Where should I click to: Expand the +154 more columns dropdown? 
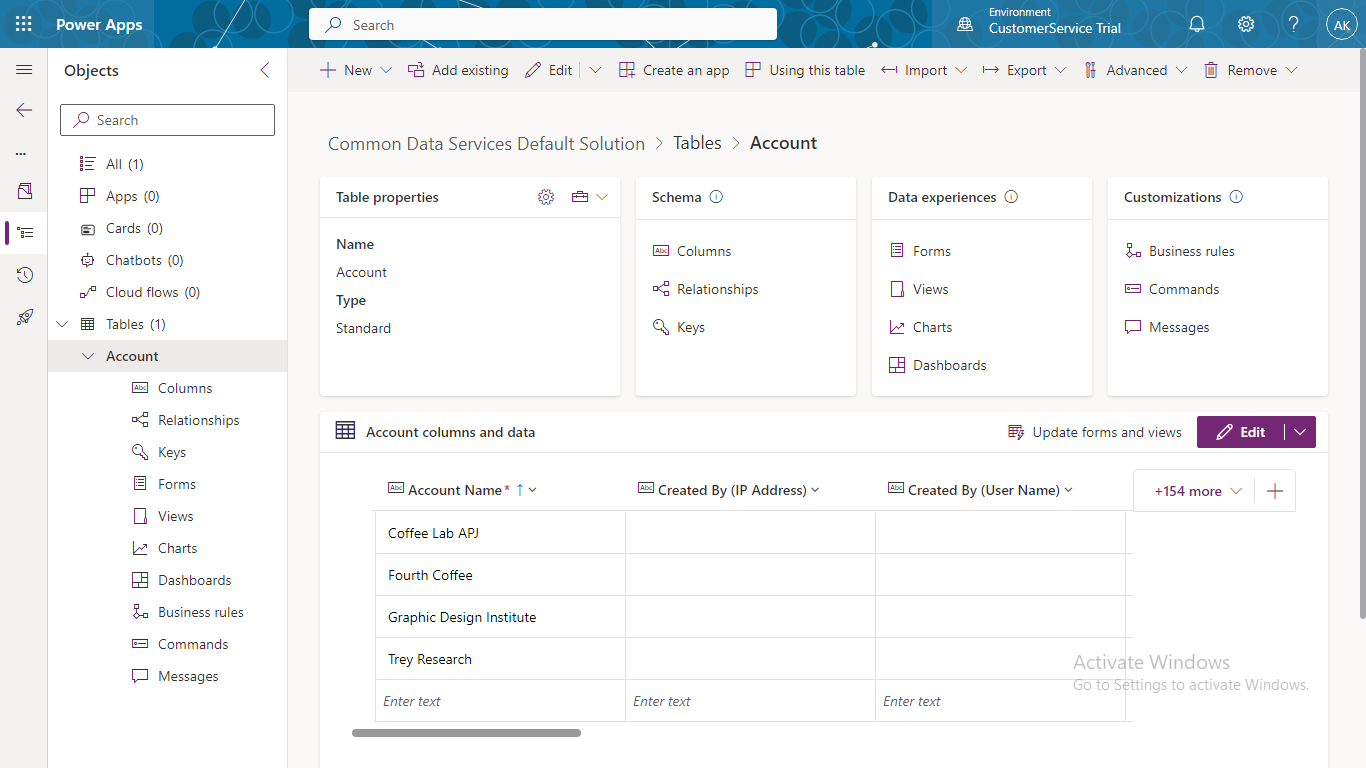click(x=1195, y=490)
